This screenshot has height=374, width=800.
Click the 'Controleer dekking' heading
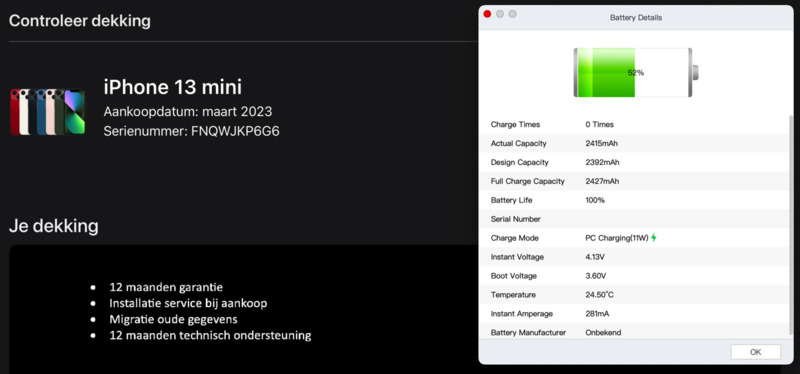click(80, 21)
